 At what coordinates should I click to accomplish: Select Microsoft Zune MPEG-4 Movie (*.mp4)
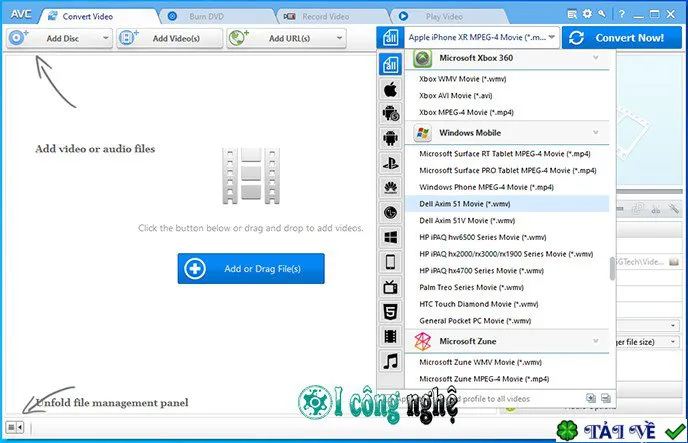pyautogui.click(x=507, y=379)
